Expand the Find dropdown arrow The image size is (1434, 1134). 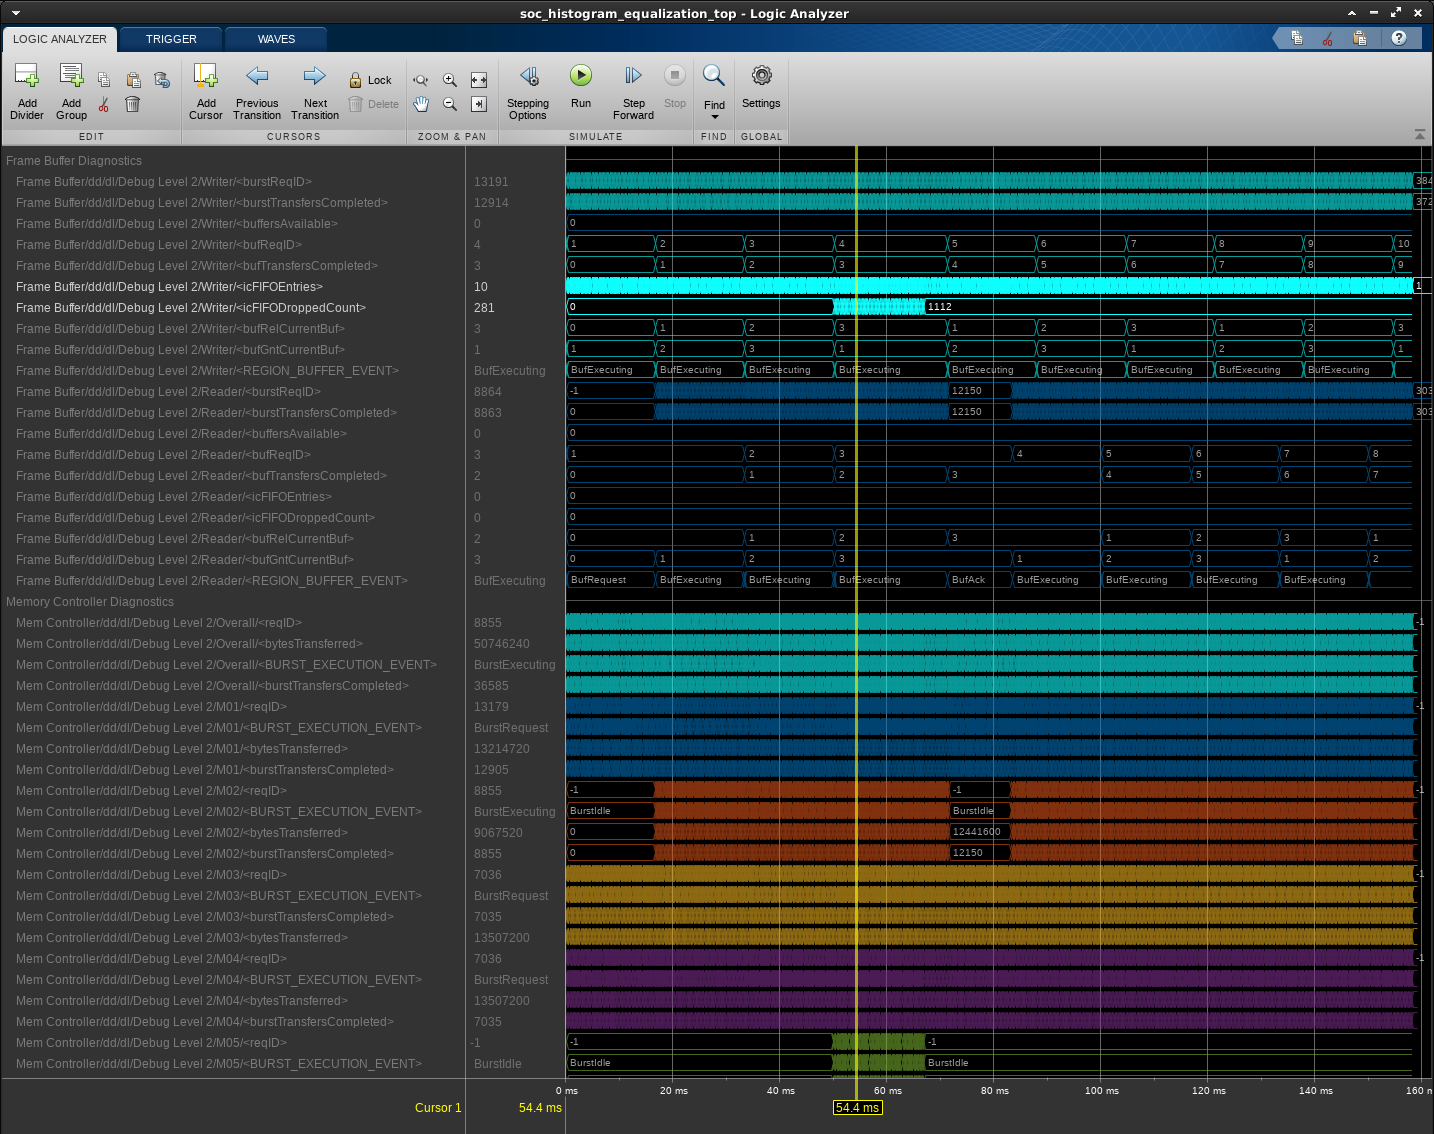point(714,117)
